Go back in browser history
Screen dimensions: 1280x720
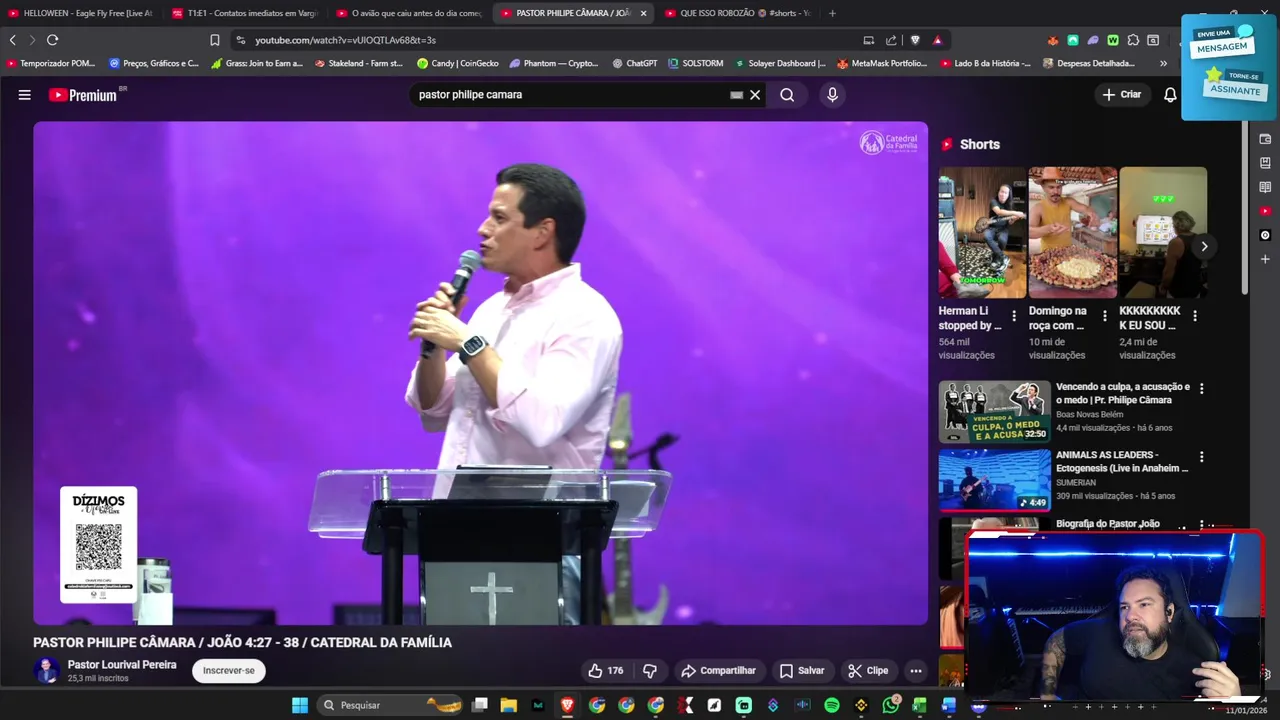[13, 40]
